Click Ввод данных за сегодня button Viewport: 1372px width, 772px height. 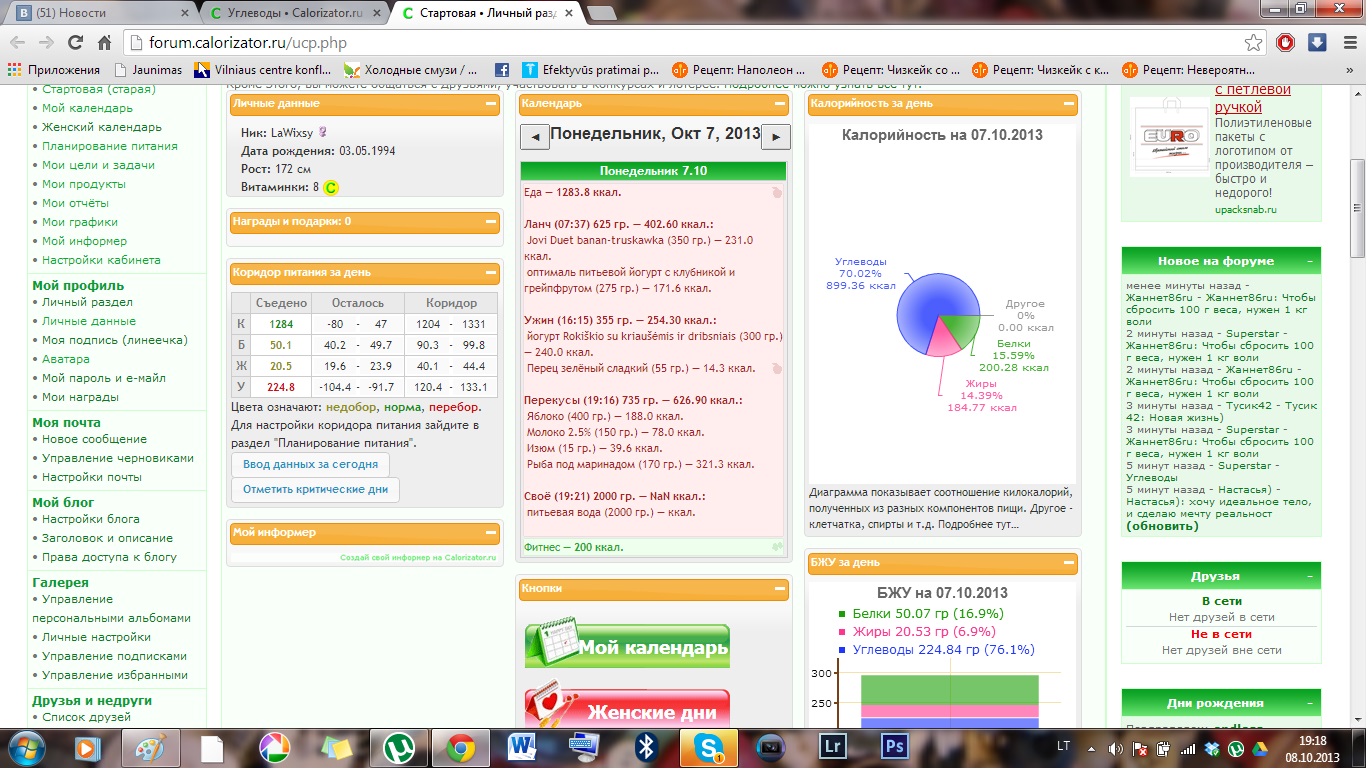click(310, 464)
